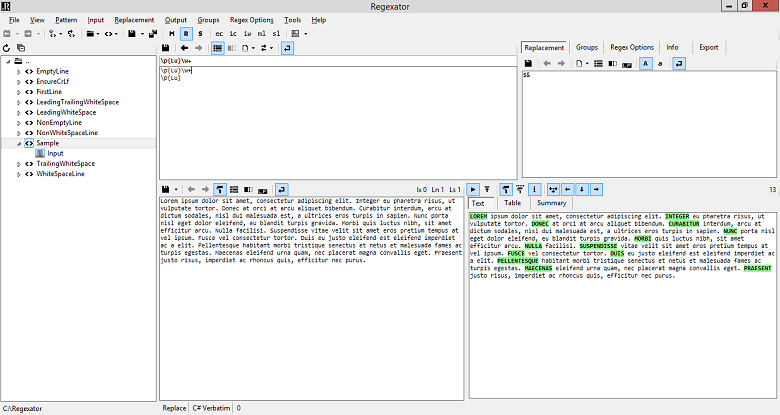Toggle the R (Replace) mode button

click(x=185, y=33)
